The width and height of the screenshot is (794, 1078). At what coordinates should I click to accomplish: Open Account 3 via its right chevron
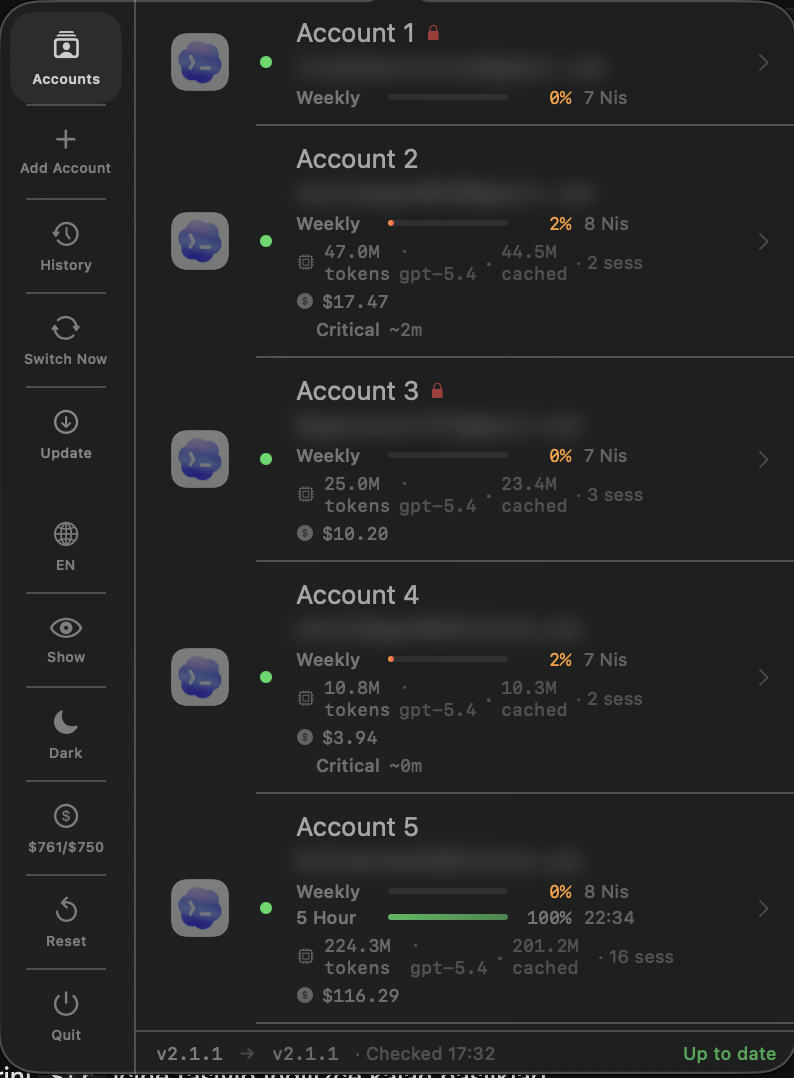pos(764,459)
